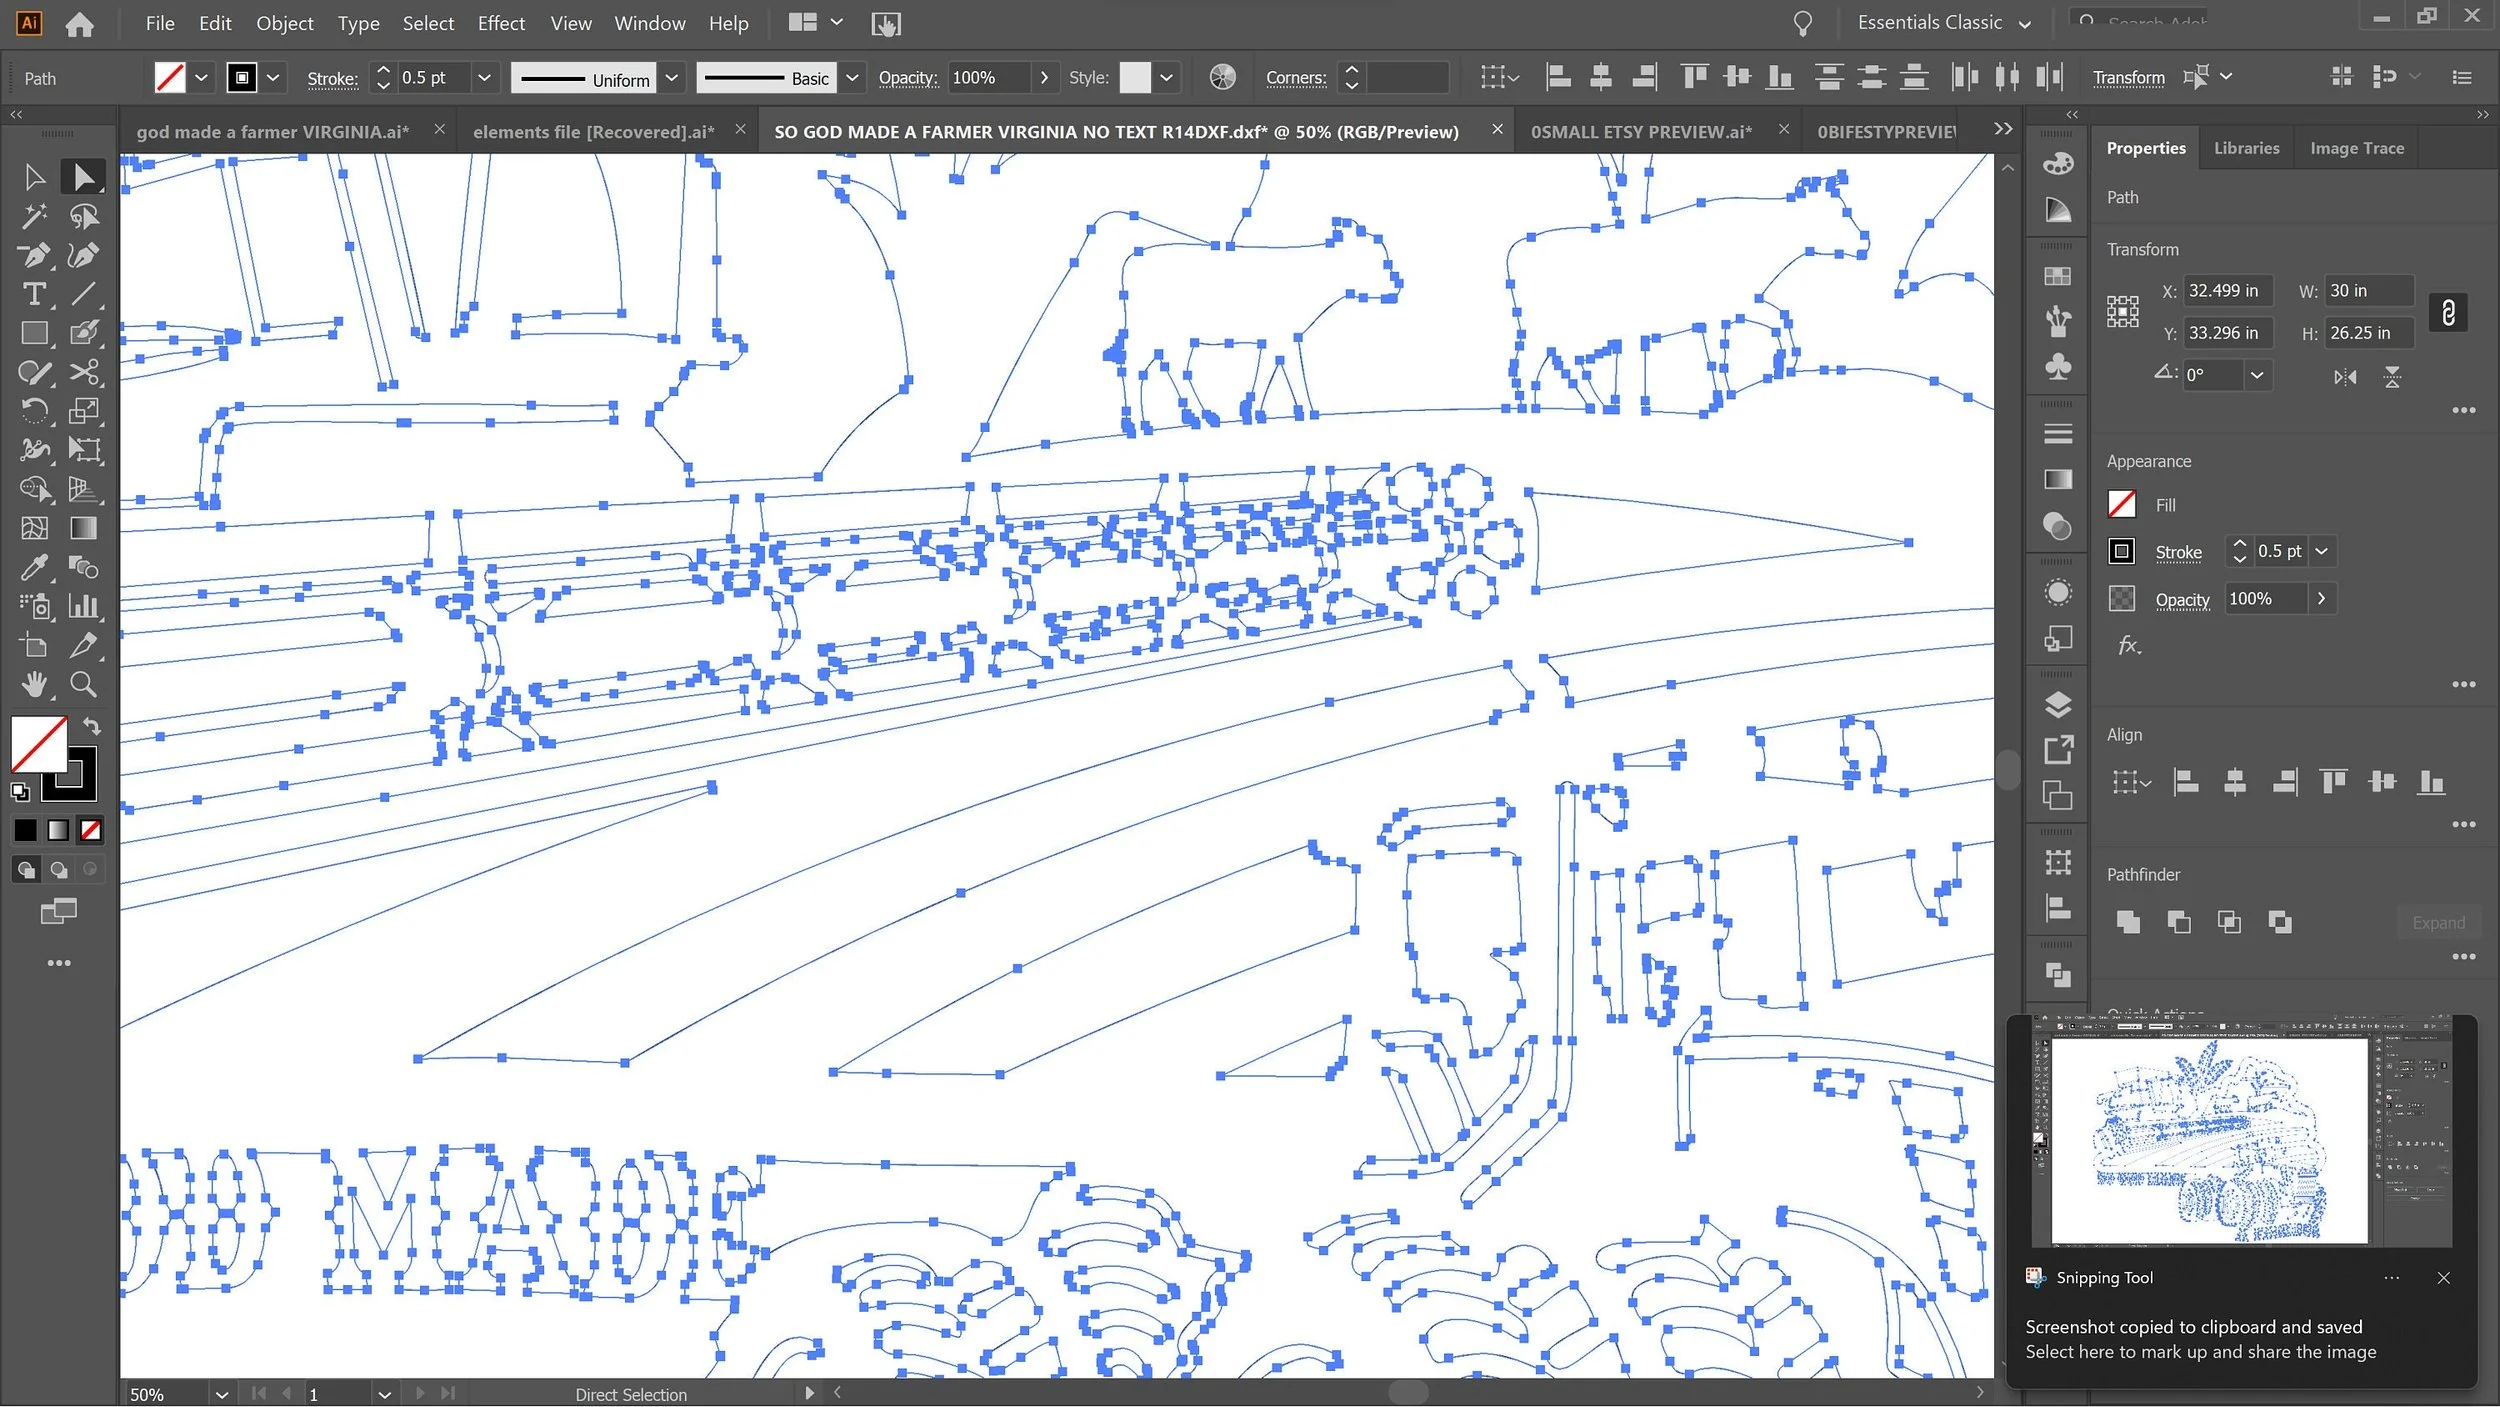Select the Scissors tool
Screen dimensions: 2500x1407
point(83,372)
